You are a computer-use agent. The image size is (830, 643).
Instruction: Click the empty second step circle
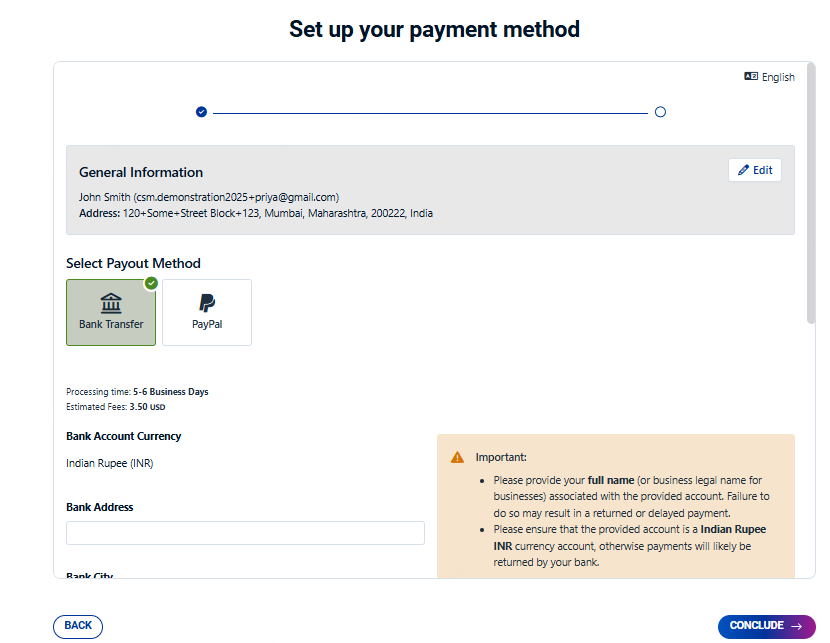660,112
